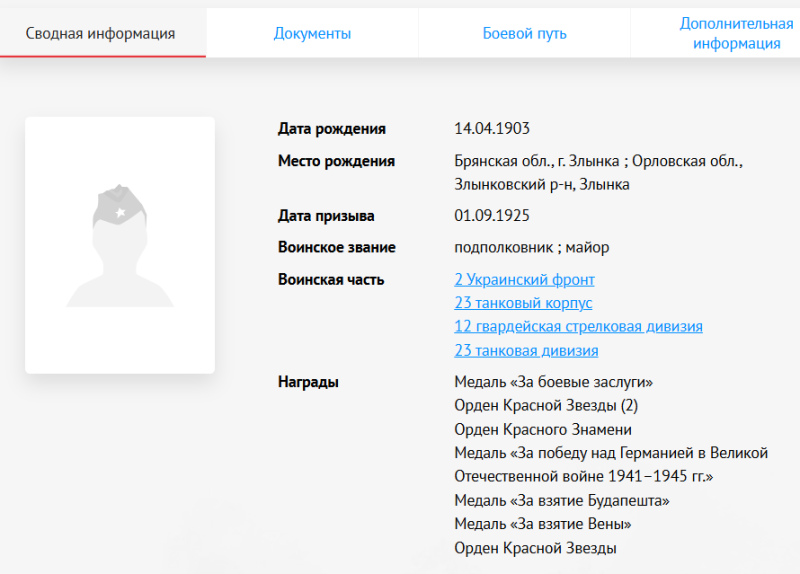Image resolution: width=800 pixels, height=574 pixels.
Task: Click award Орден Красного Знамени
Action: pyautogui.click(x=543, y=430)
